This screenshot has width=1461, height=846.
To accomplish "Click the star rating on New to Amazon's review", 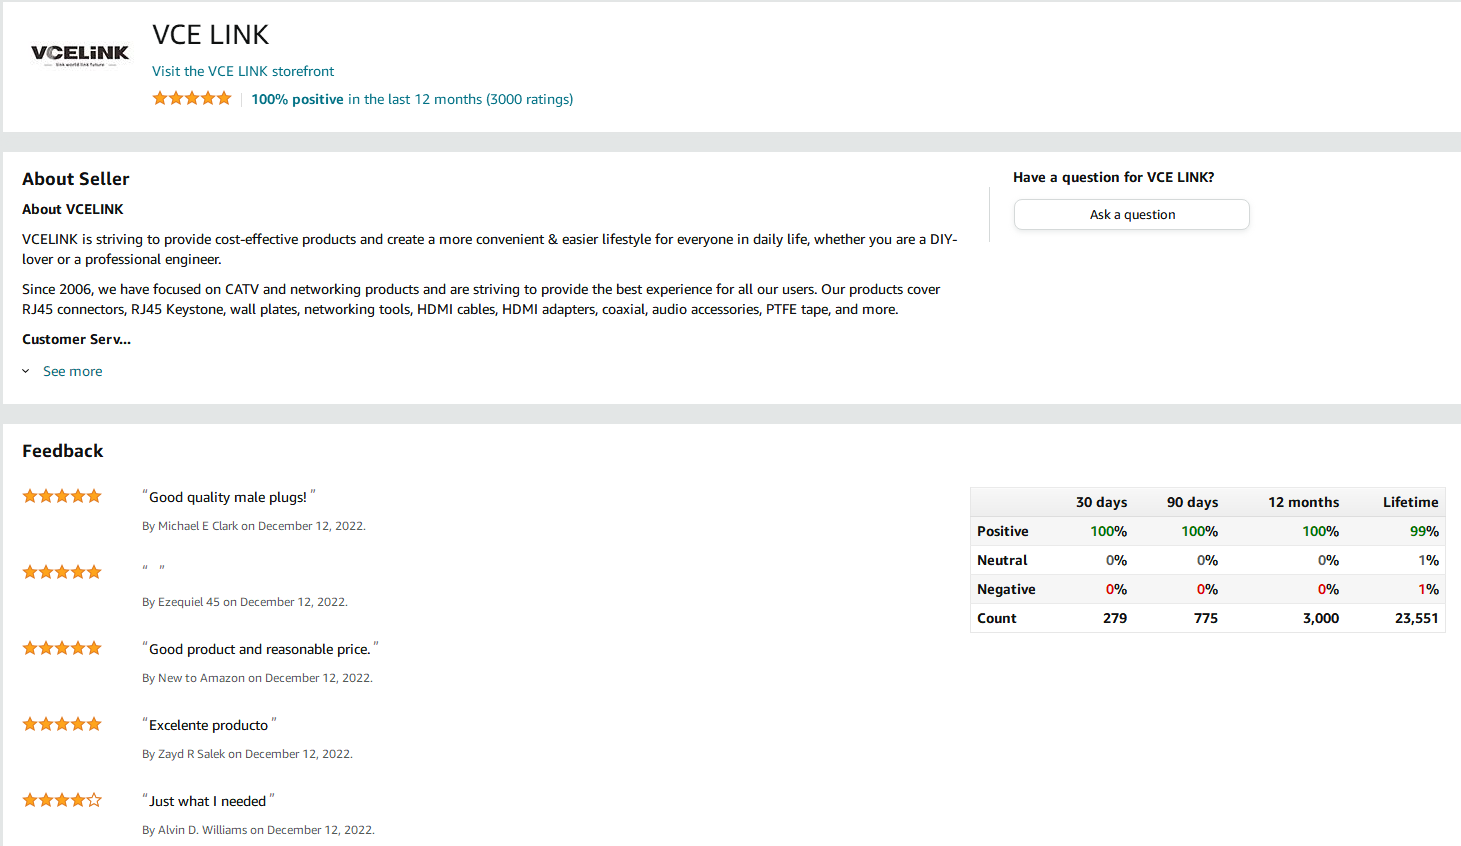I will tap(62, 648).
